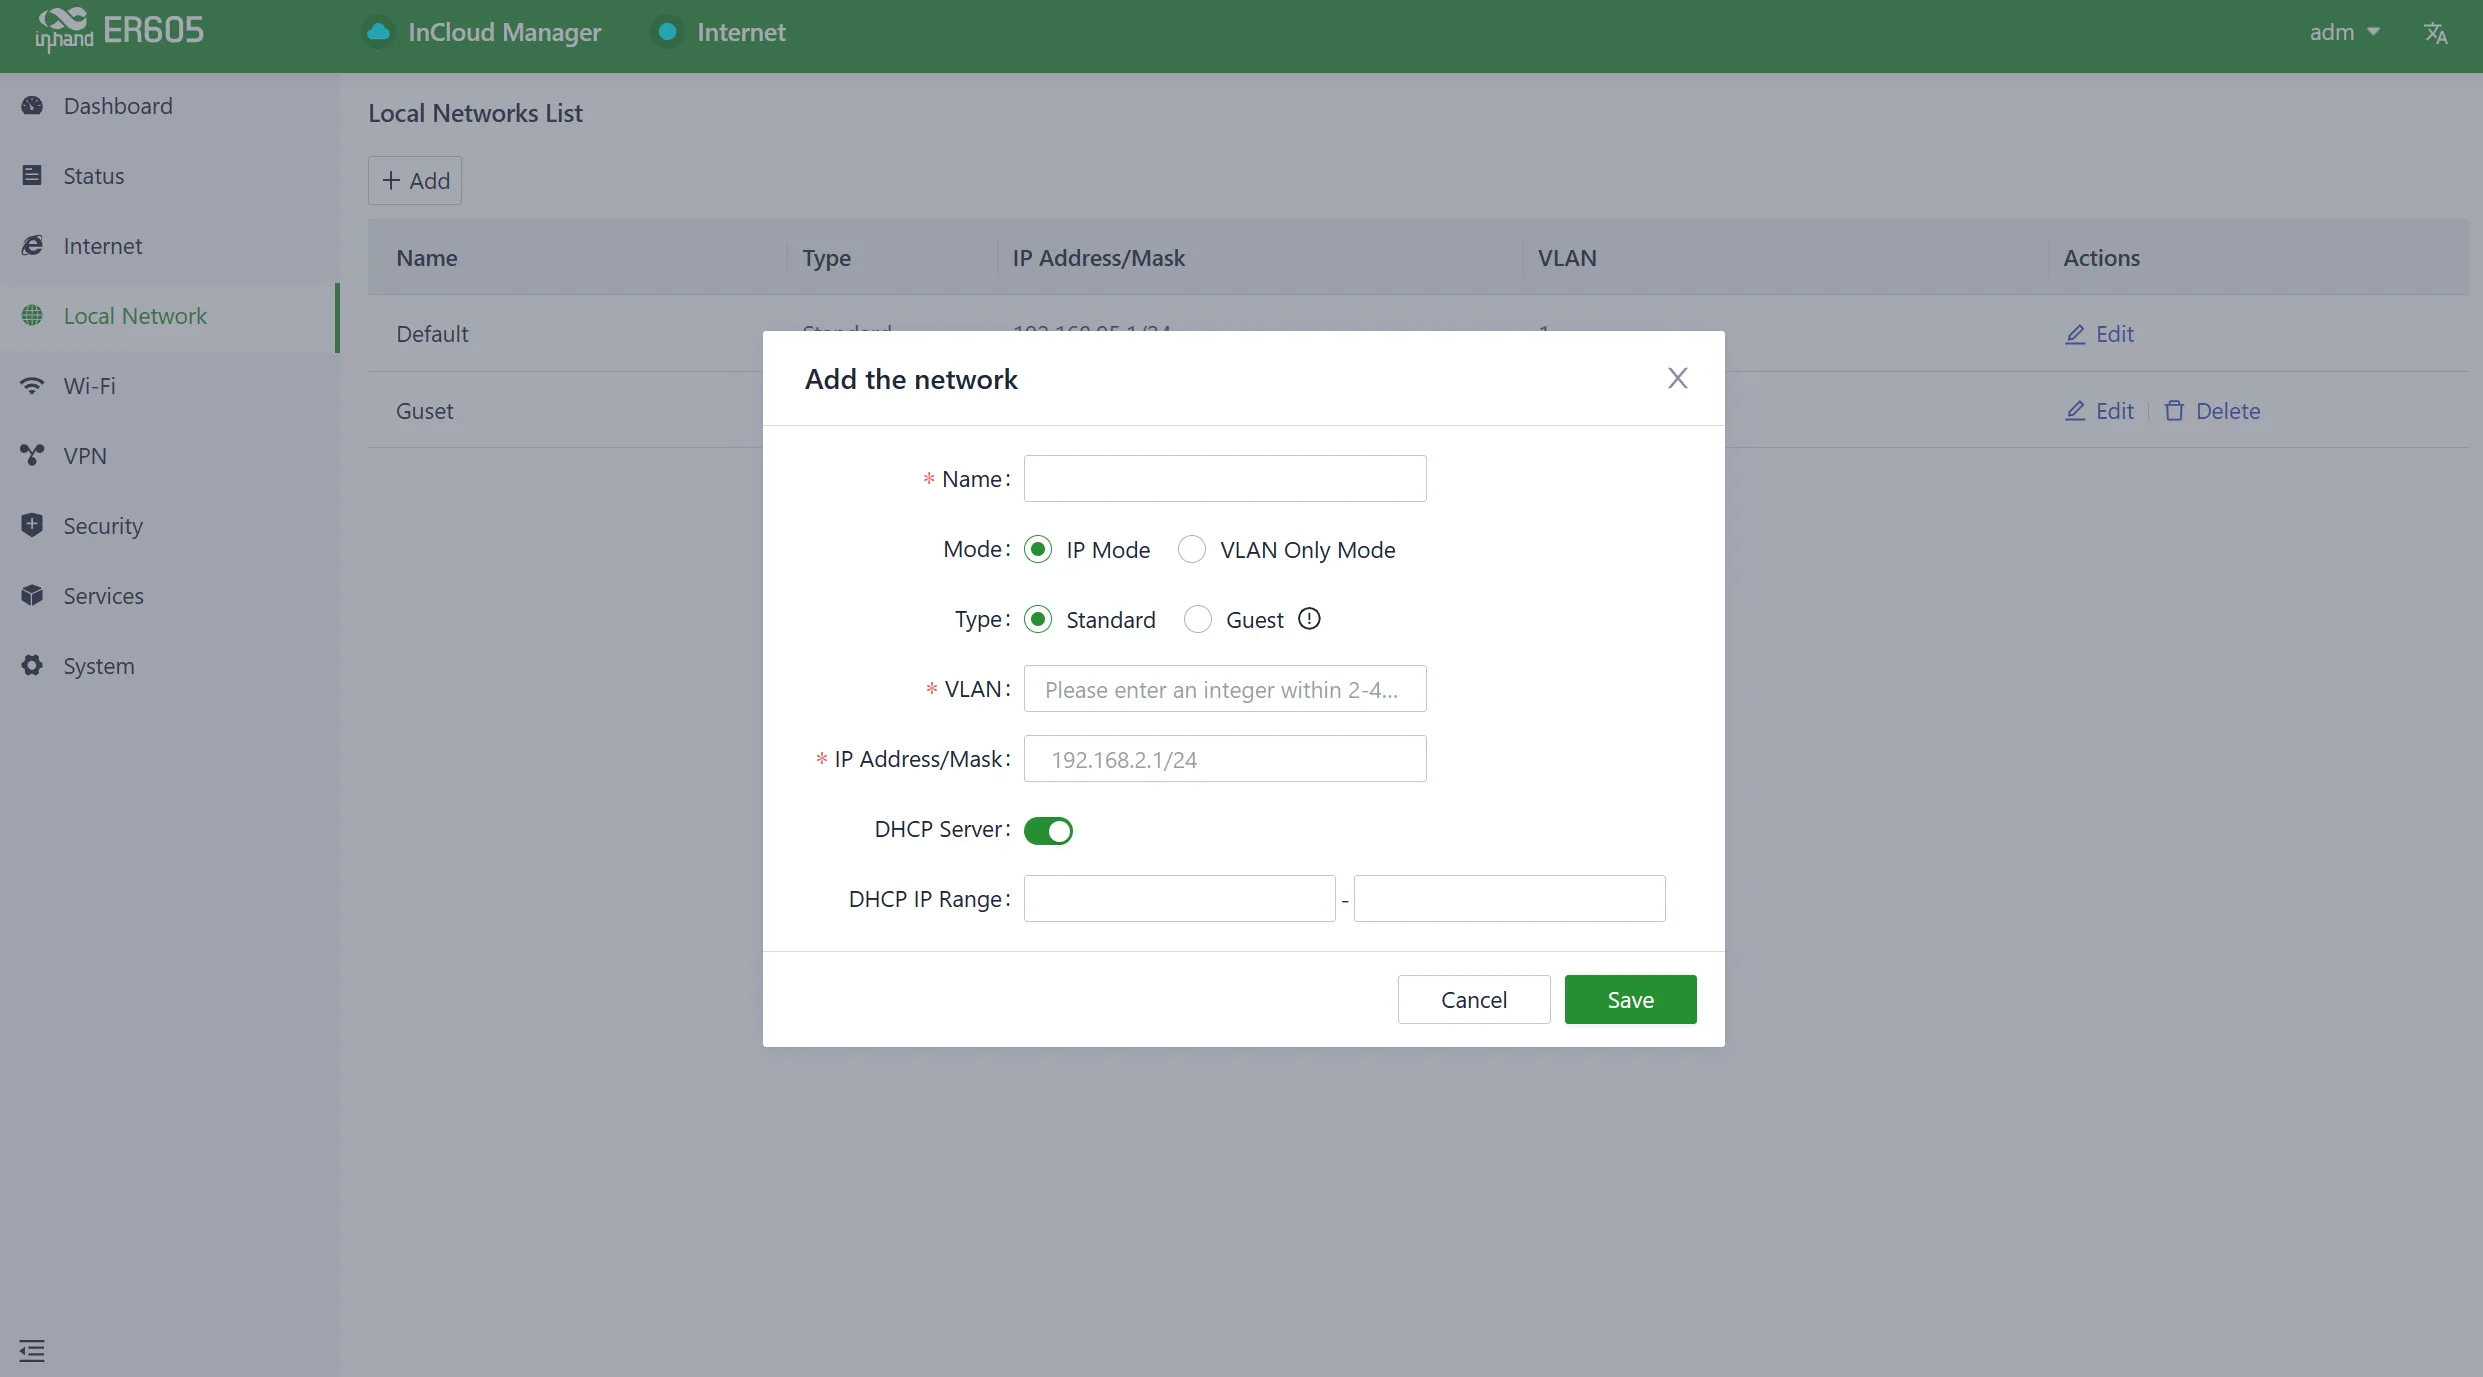Select Guest type radio button
2483x1377 pixels.
pyautogui.click(x=1197, y=619)
